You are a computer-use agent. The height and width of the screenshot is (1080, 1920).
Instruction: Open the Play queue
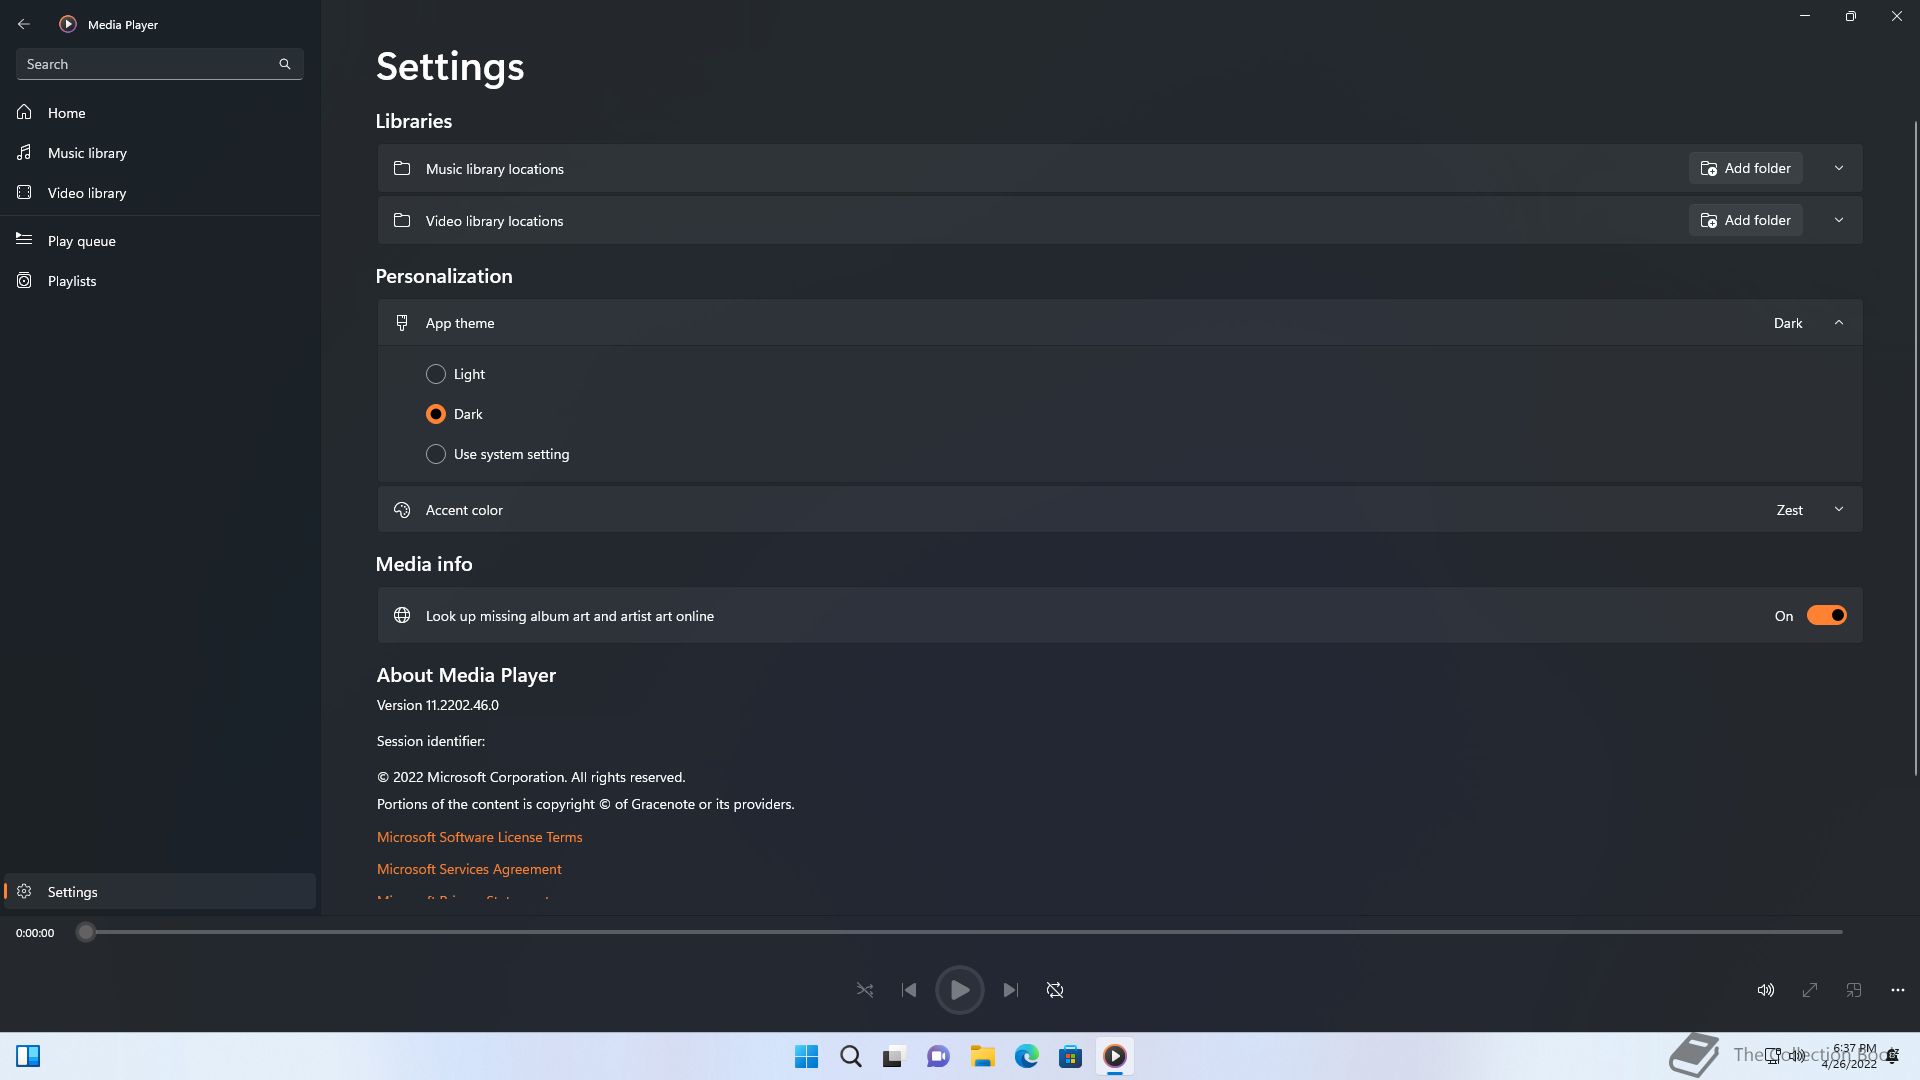click(160, 241)
